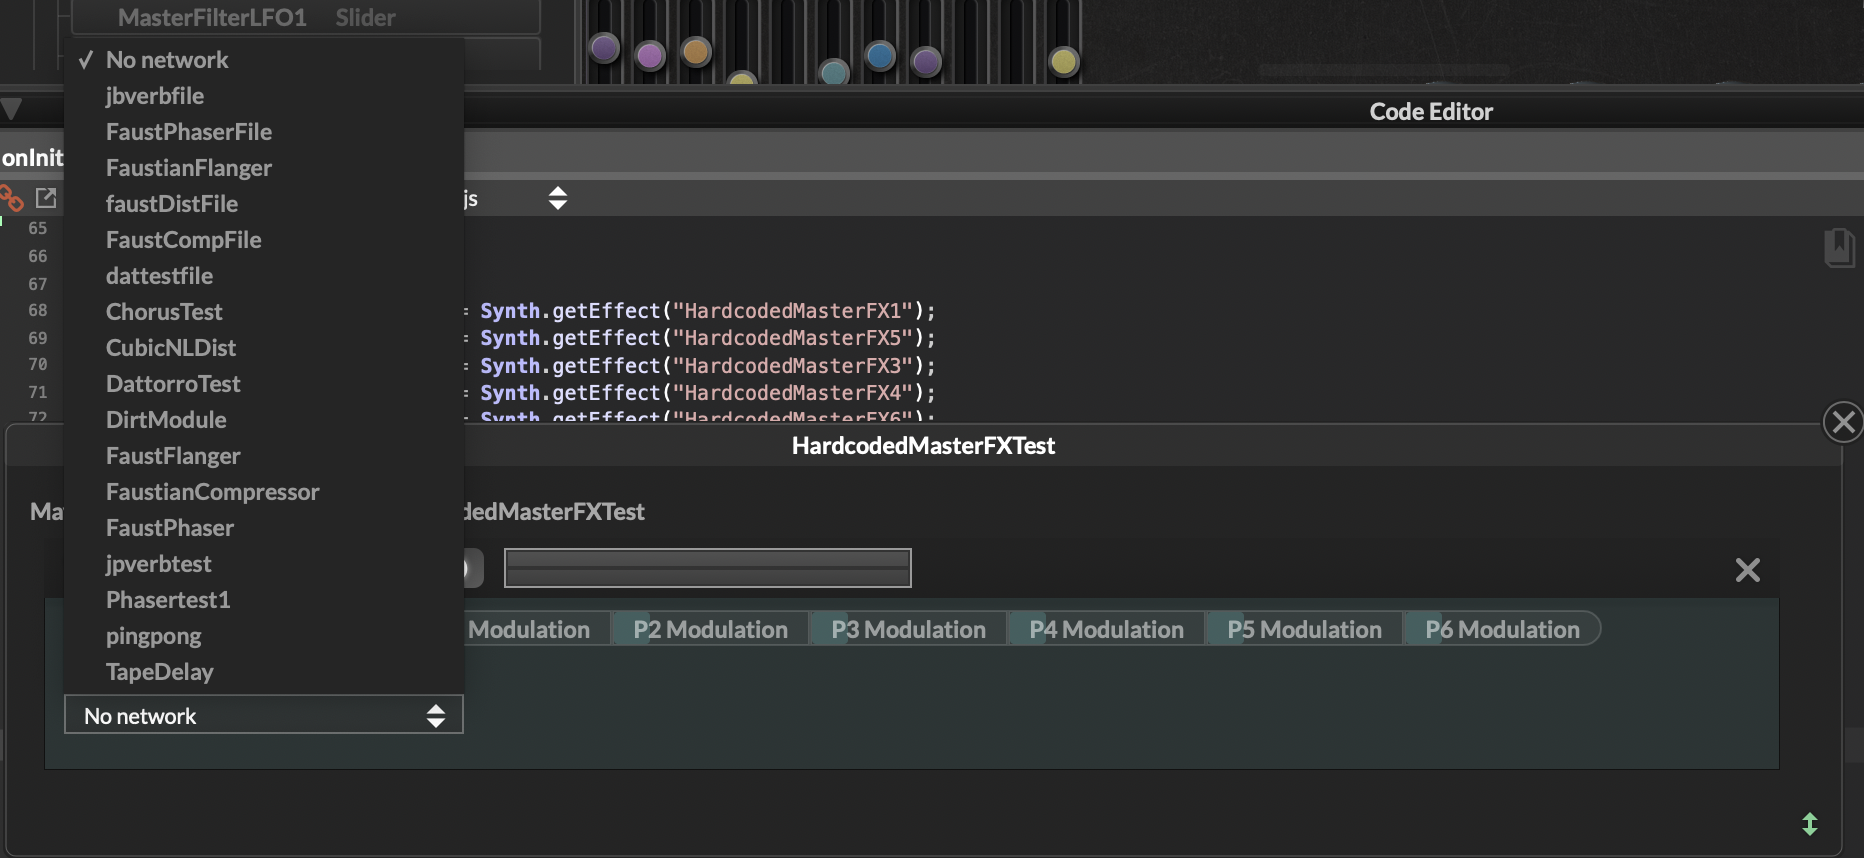The height and width of the screenshot is (858, 1864).
Task: Switch to the P3 Modulation tab
Action: pos(908,629)
